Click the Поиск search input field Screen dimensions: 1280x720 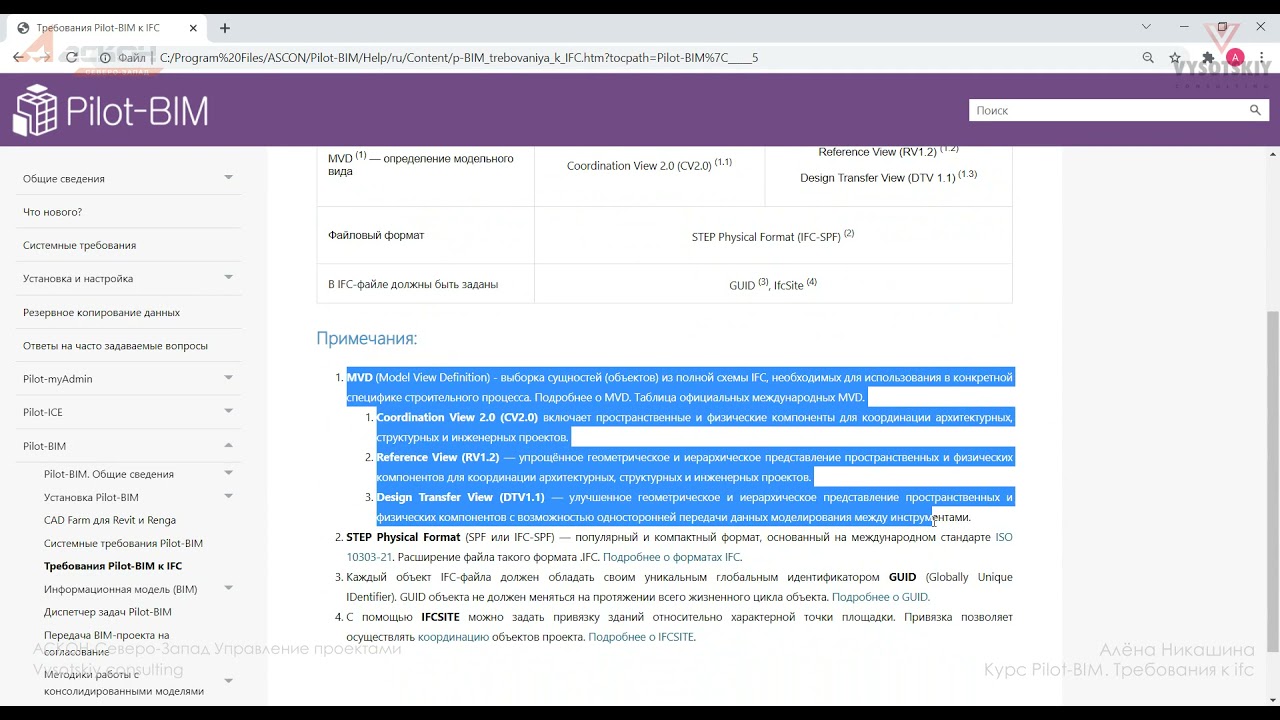coord(1107,110)
